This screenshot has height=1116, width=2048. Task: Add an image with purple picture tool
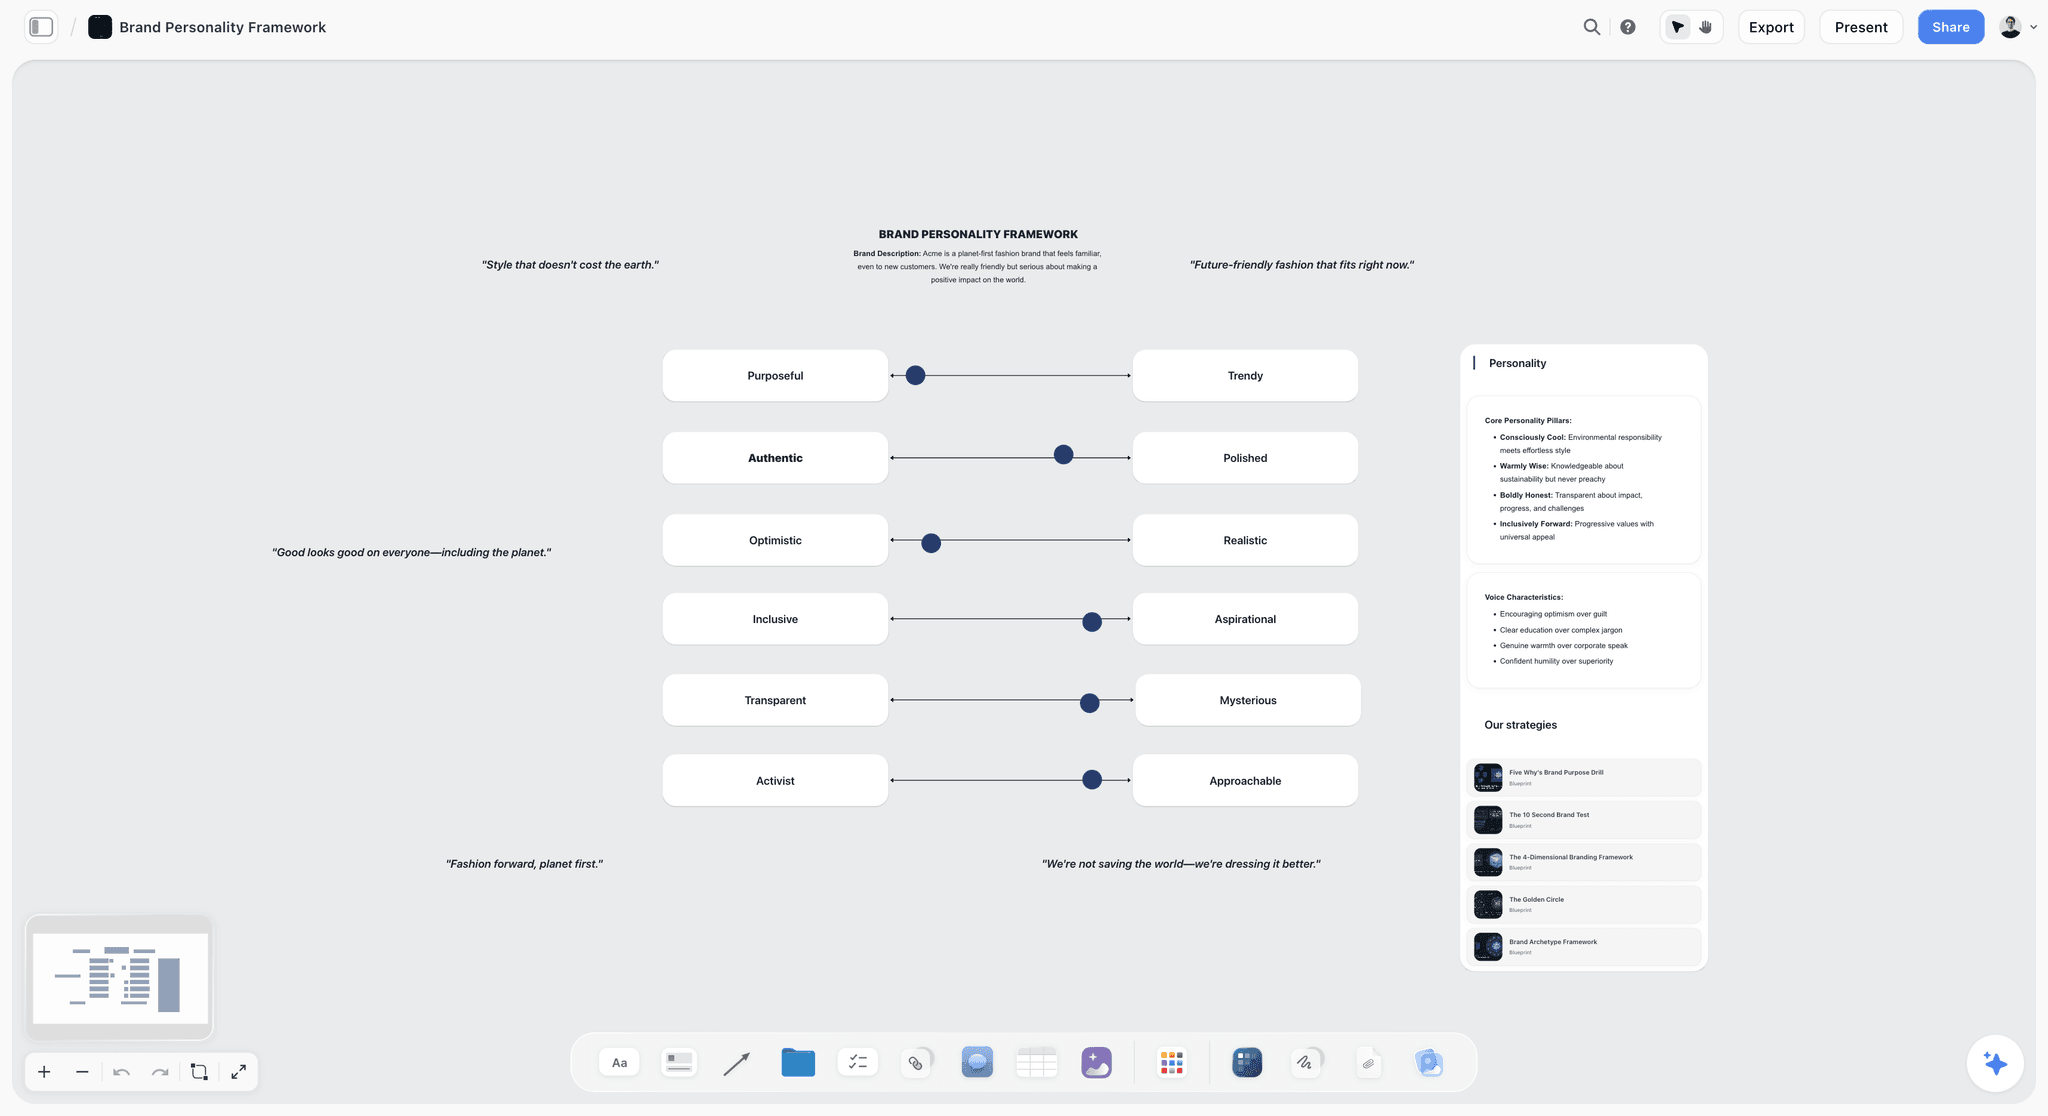[x=1097, y=1062]
